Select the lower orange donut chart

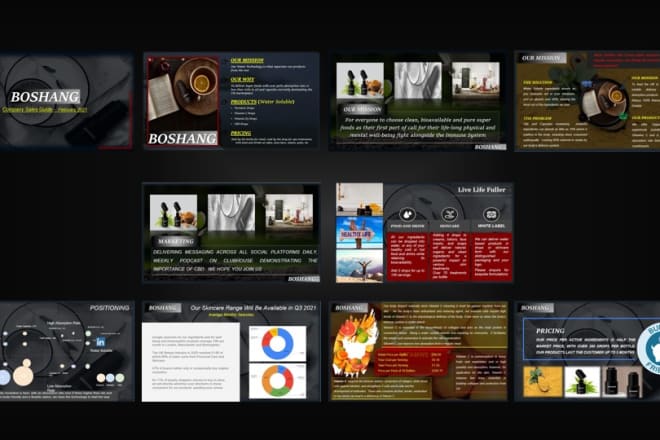[277, 381]
